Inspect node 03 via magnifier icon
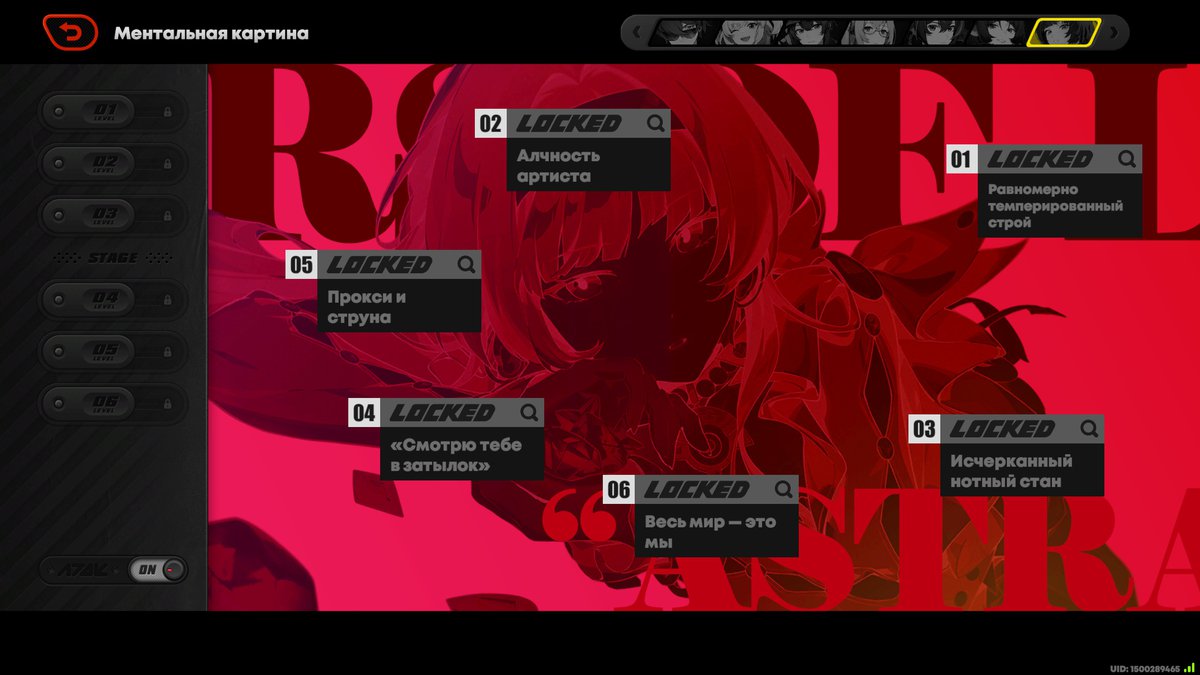1200x675 pixels. click(1089, 429)
